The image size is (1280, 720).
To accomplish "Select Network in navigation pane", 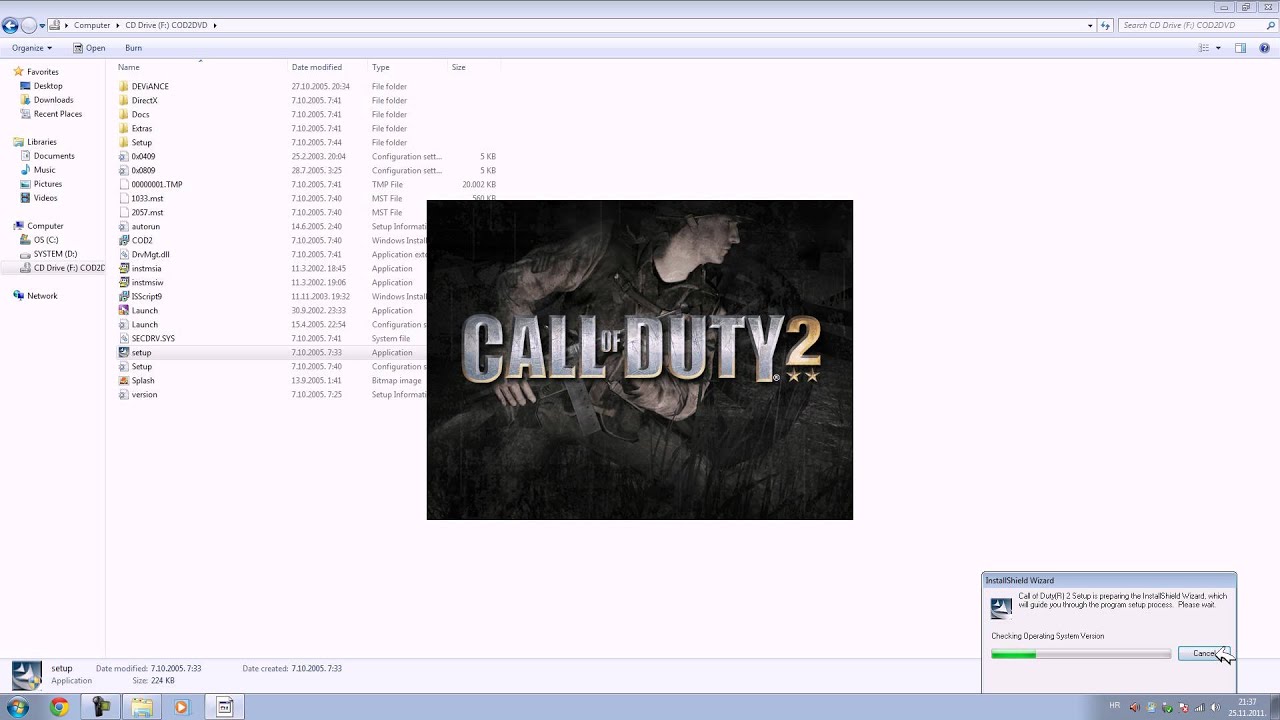I will 42,296.
